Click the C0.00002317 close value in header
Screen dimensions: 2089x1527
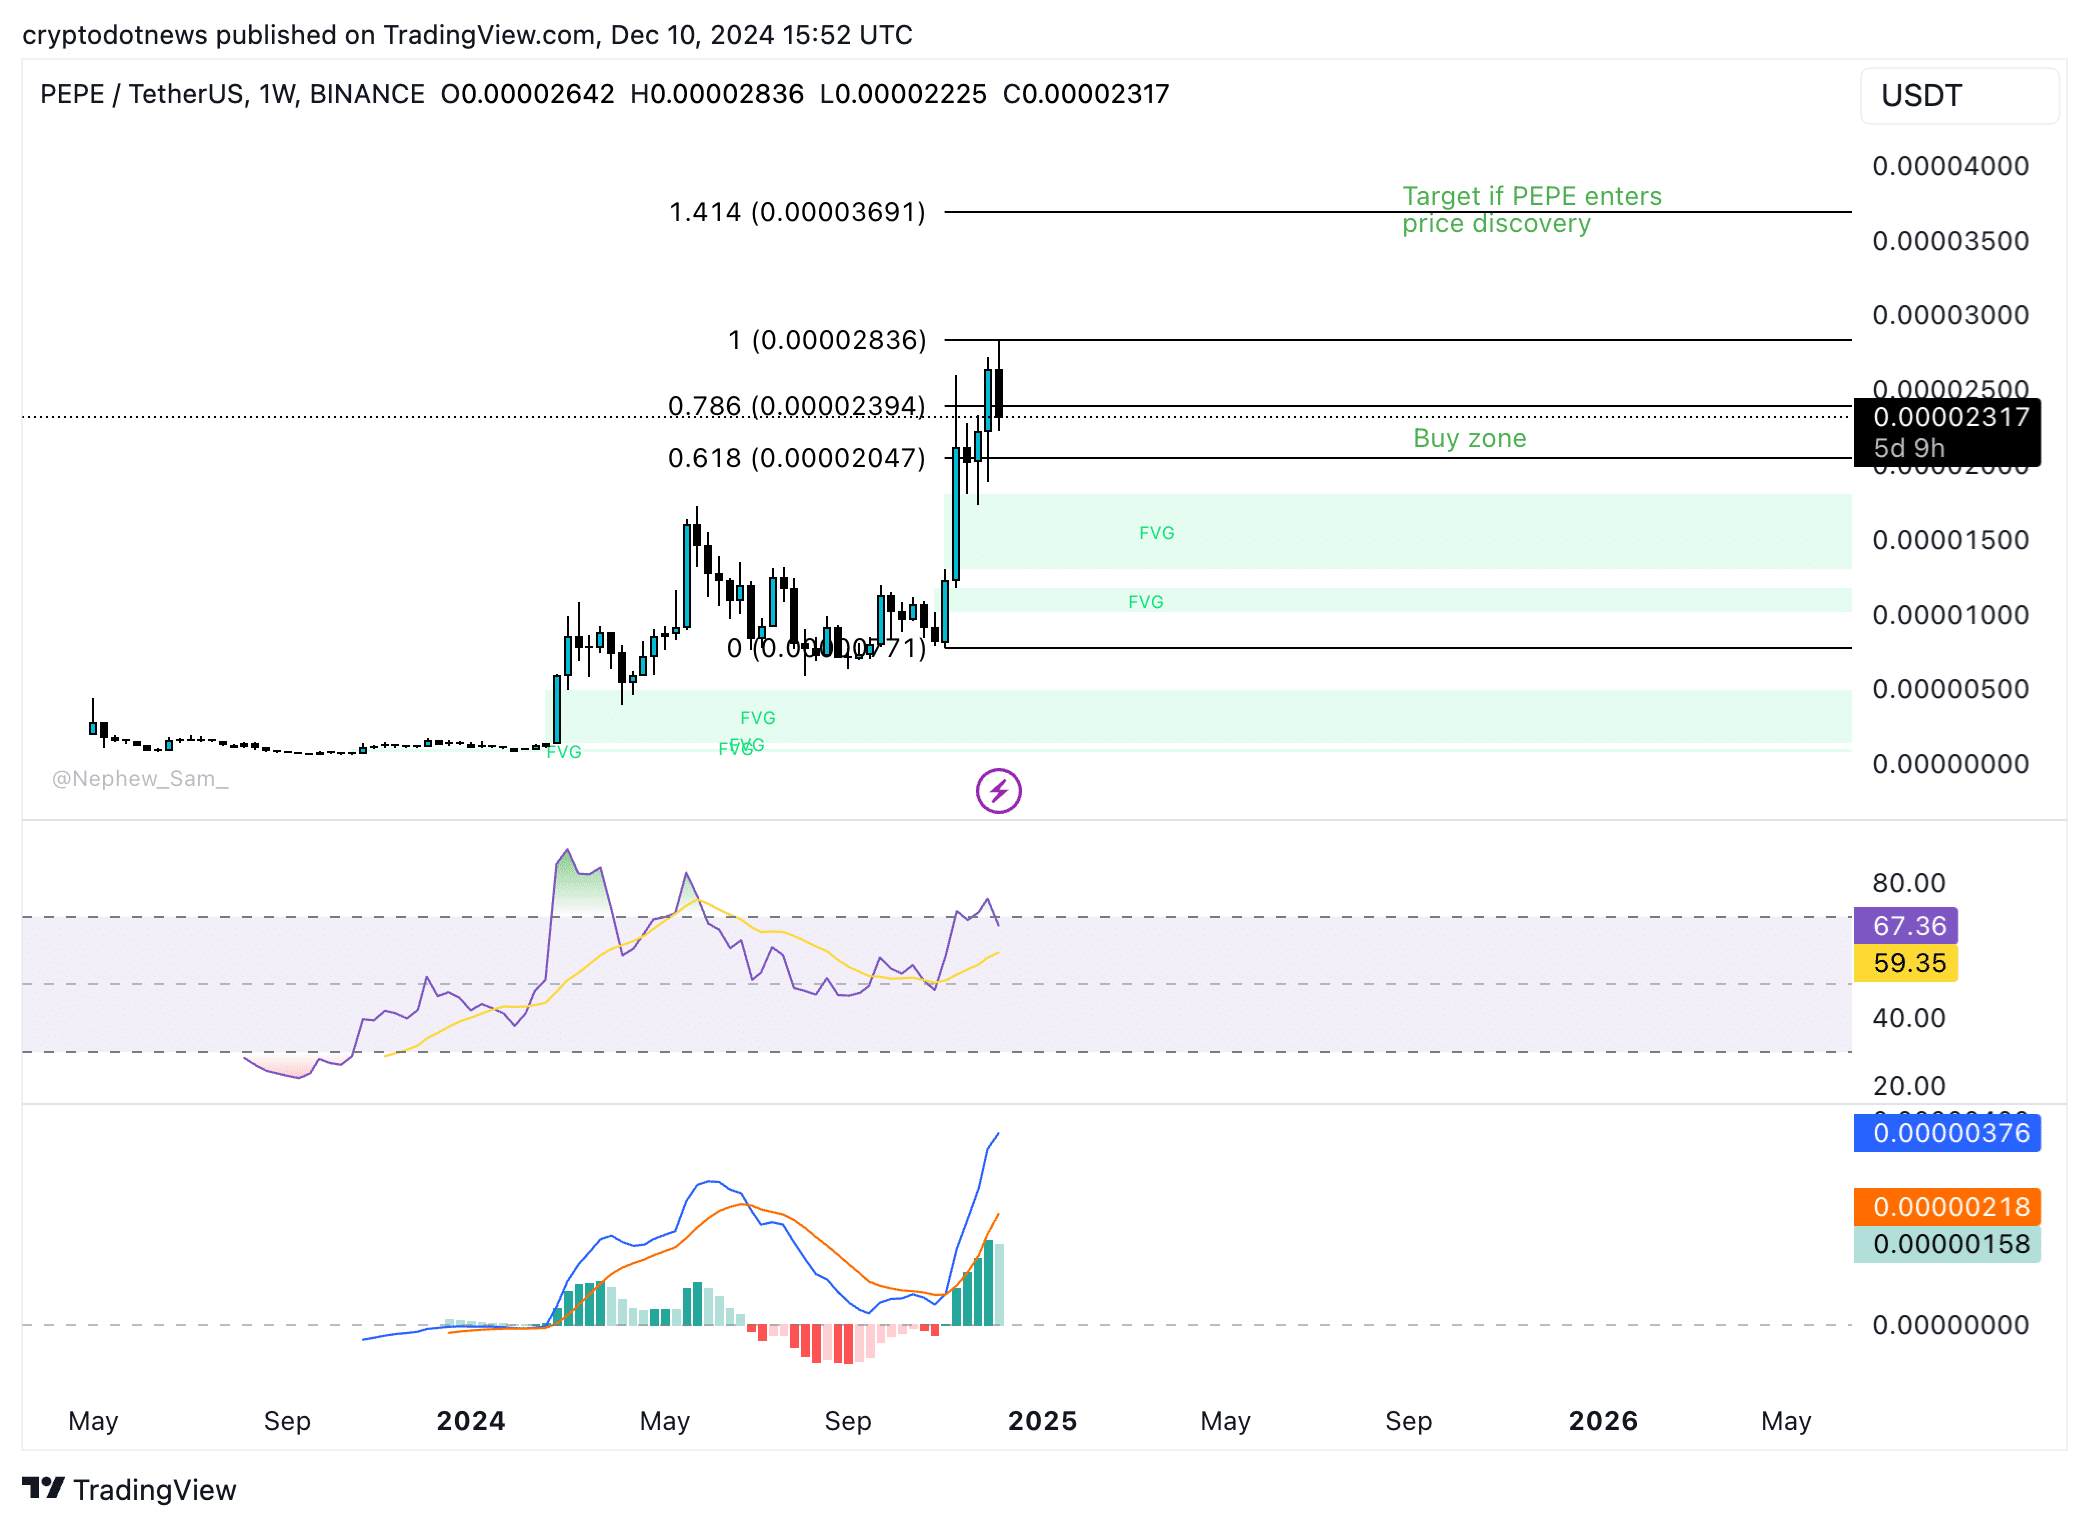pos(1086,94)
